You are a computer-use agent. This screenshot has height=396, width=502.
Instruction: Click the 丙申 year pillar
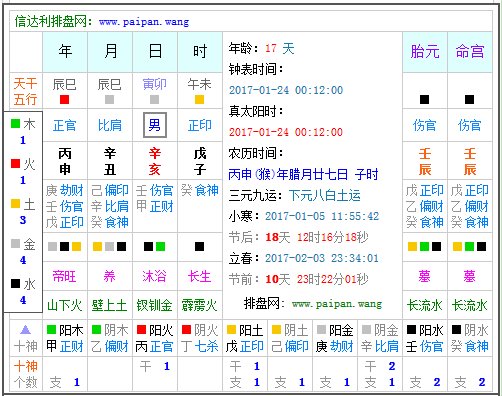point(65,161)
